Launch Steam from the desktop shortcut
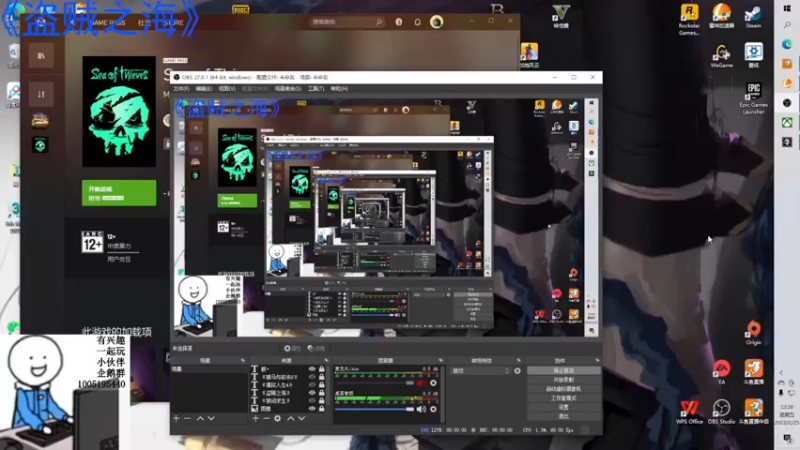Screen dimensions: 800x450 pos(753,16)
